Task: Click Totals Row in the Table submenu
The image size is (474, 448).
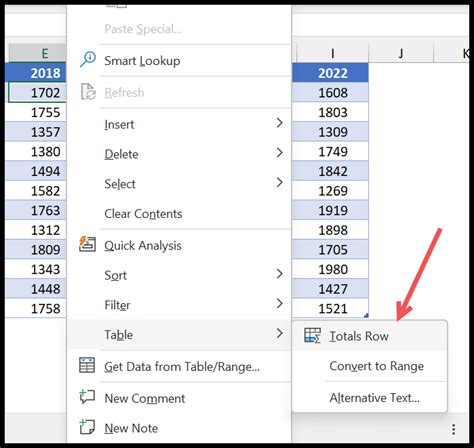Action: (x=369, y=336)
